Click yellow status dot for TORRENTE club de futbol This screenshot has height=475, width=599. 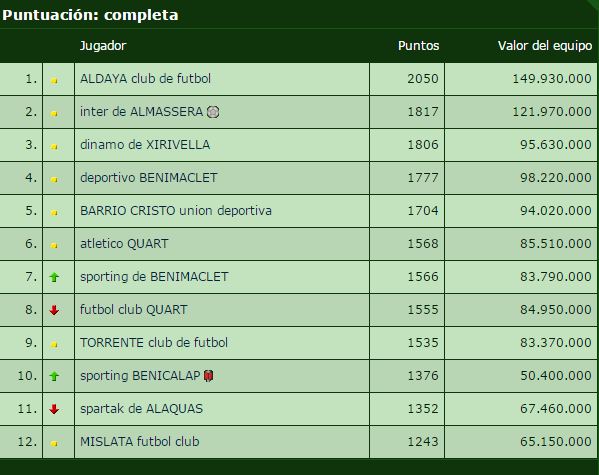point(54,344)
